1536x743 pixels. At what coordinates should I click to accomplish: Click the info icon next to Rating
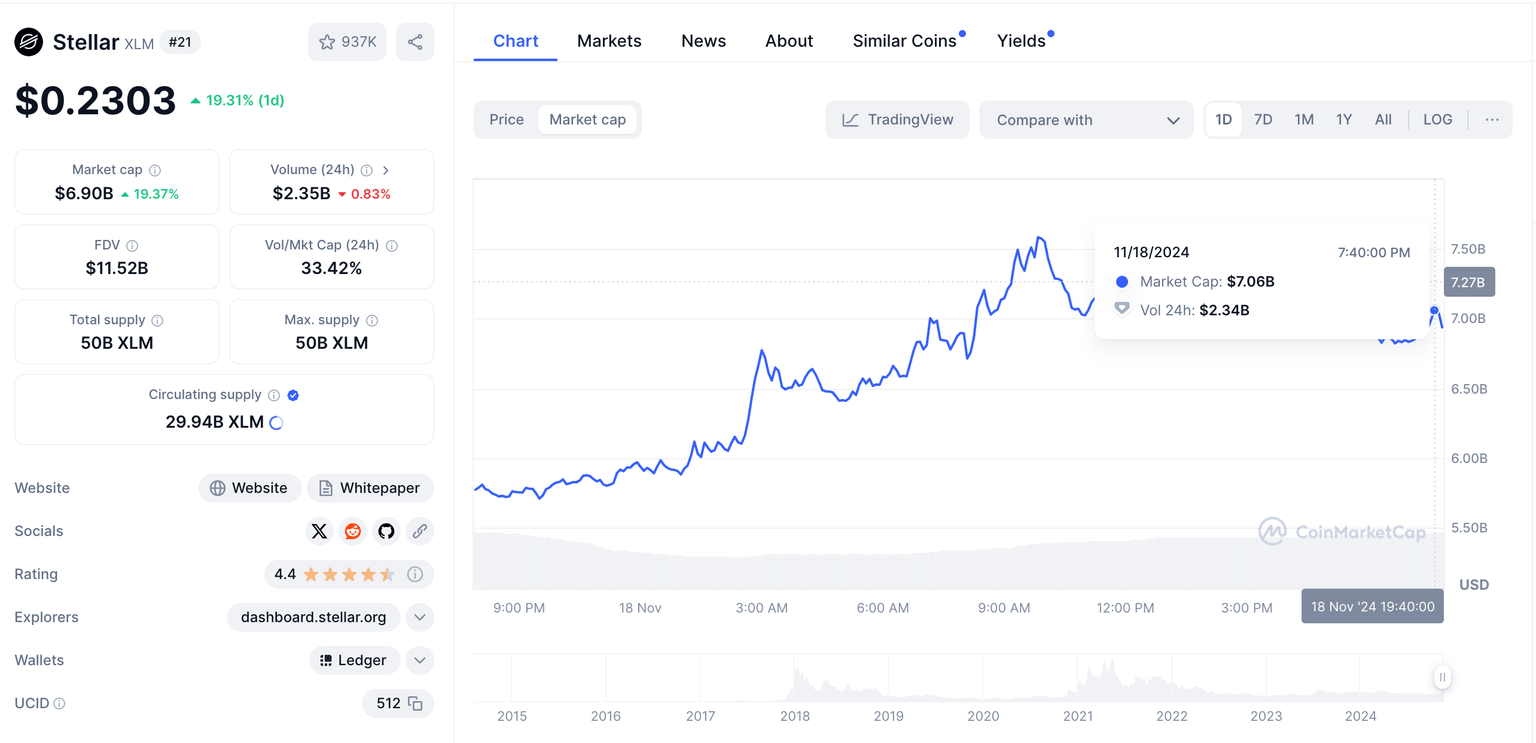(415, 574)
